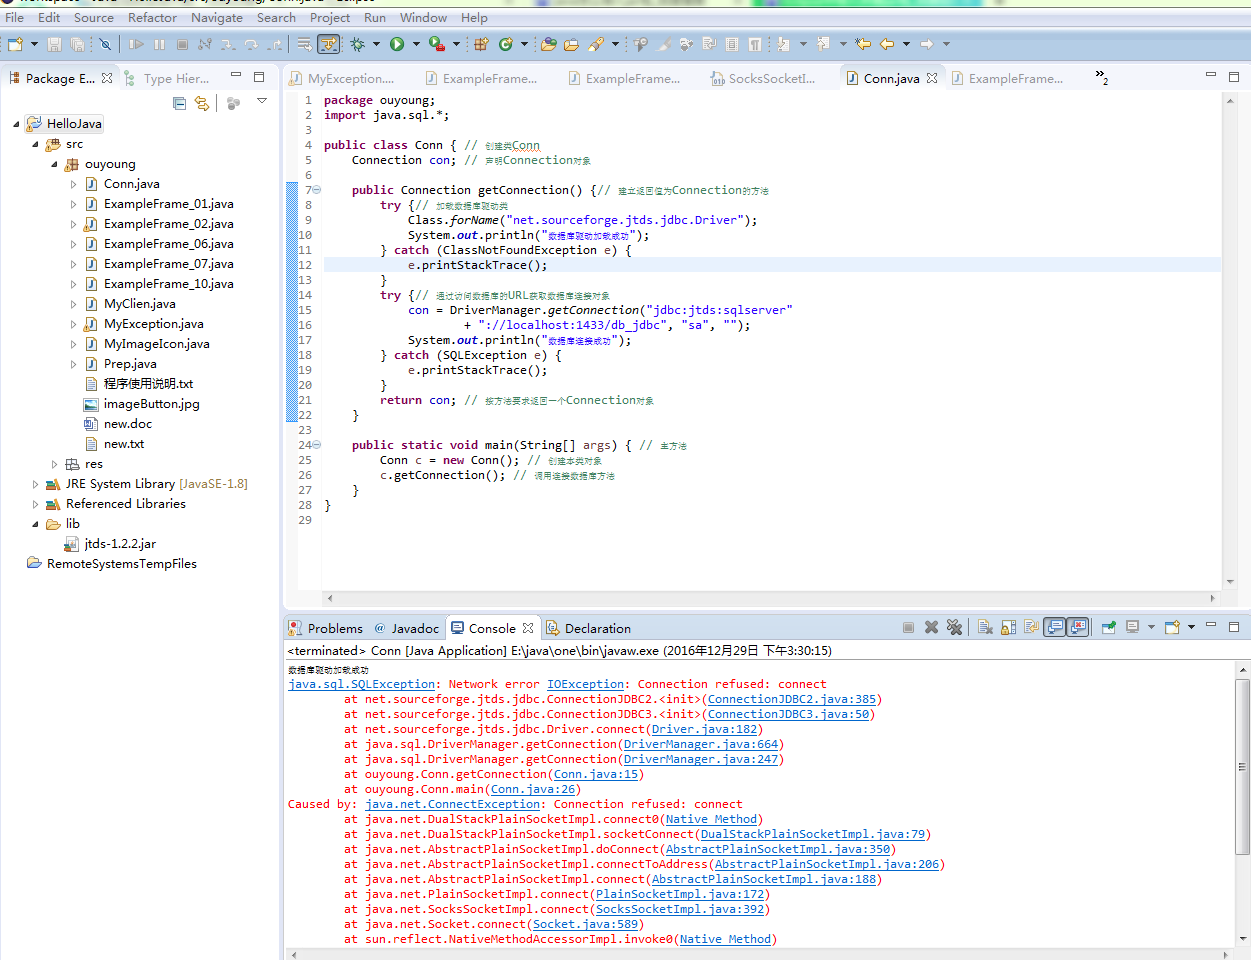Click the Pin Console icon

[x=1108, y=627]
